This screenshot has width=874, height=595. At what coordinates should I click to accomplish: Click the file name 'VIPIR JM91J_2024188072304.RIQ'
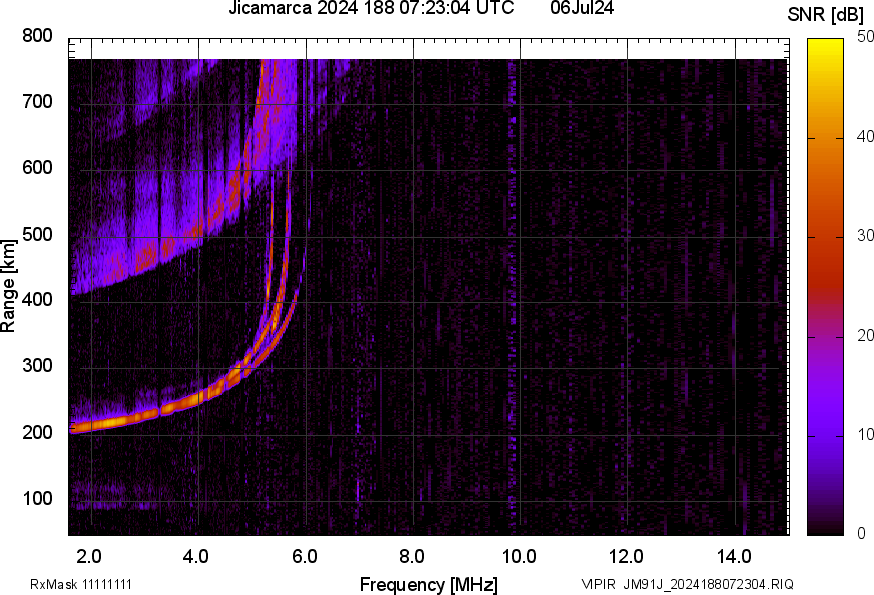coord(687,584)
